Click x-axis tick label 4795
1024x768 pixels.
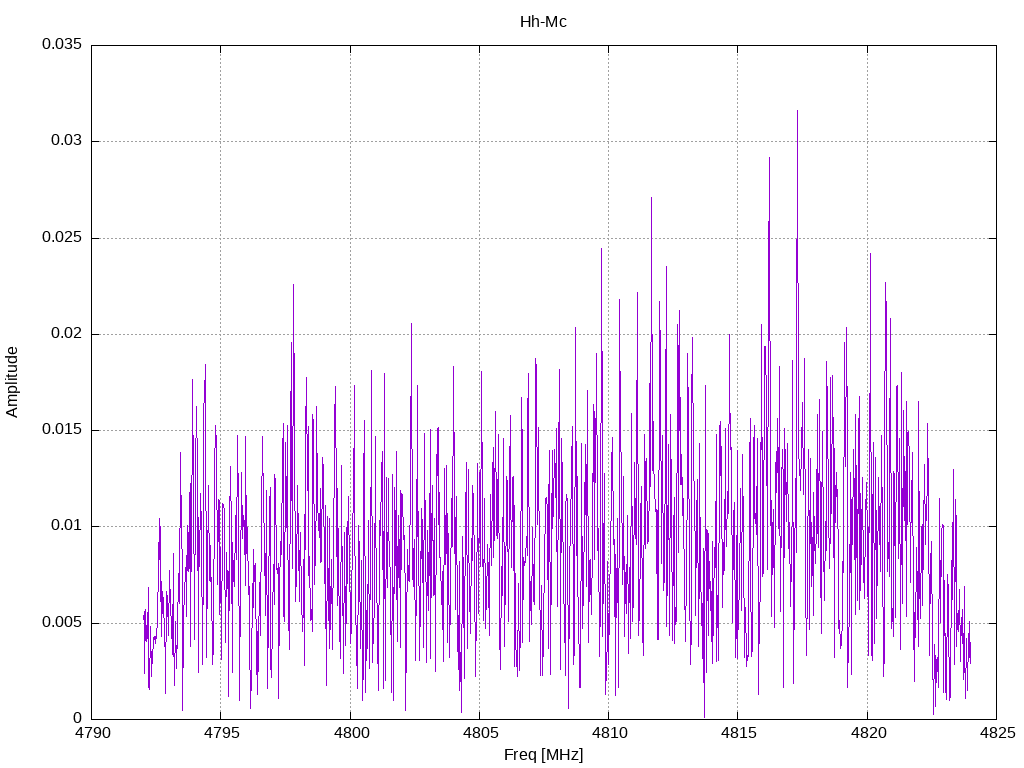(x=221, y=733)
